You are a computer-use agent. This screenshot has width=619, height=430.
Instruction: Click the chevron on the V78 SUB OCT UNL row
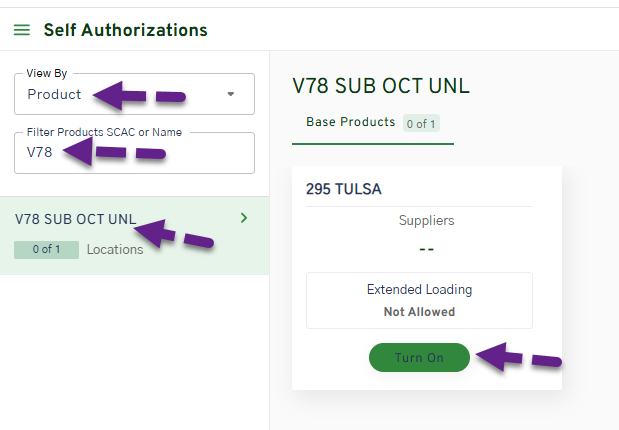pyautogui.click(x=244, y=218)
